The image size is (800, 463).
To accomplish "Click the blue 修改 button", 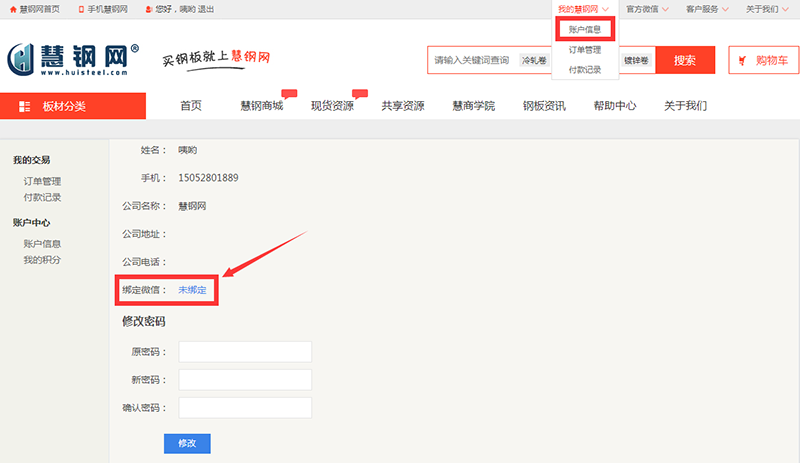I will (x=187, y=443).
